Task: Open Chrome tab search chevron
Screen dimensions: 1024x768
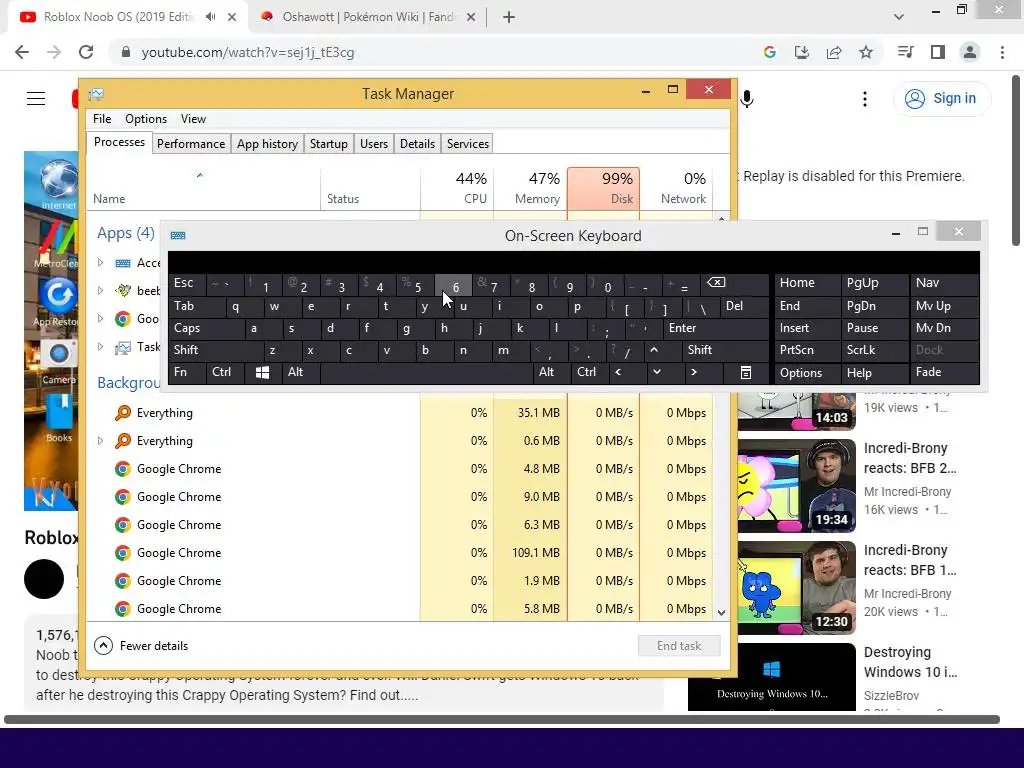Action: click(899, 17)
